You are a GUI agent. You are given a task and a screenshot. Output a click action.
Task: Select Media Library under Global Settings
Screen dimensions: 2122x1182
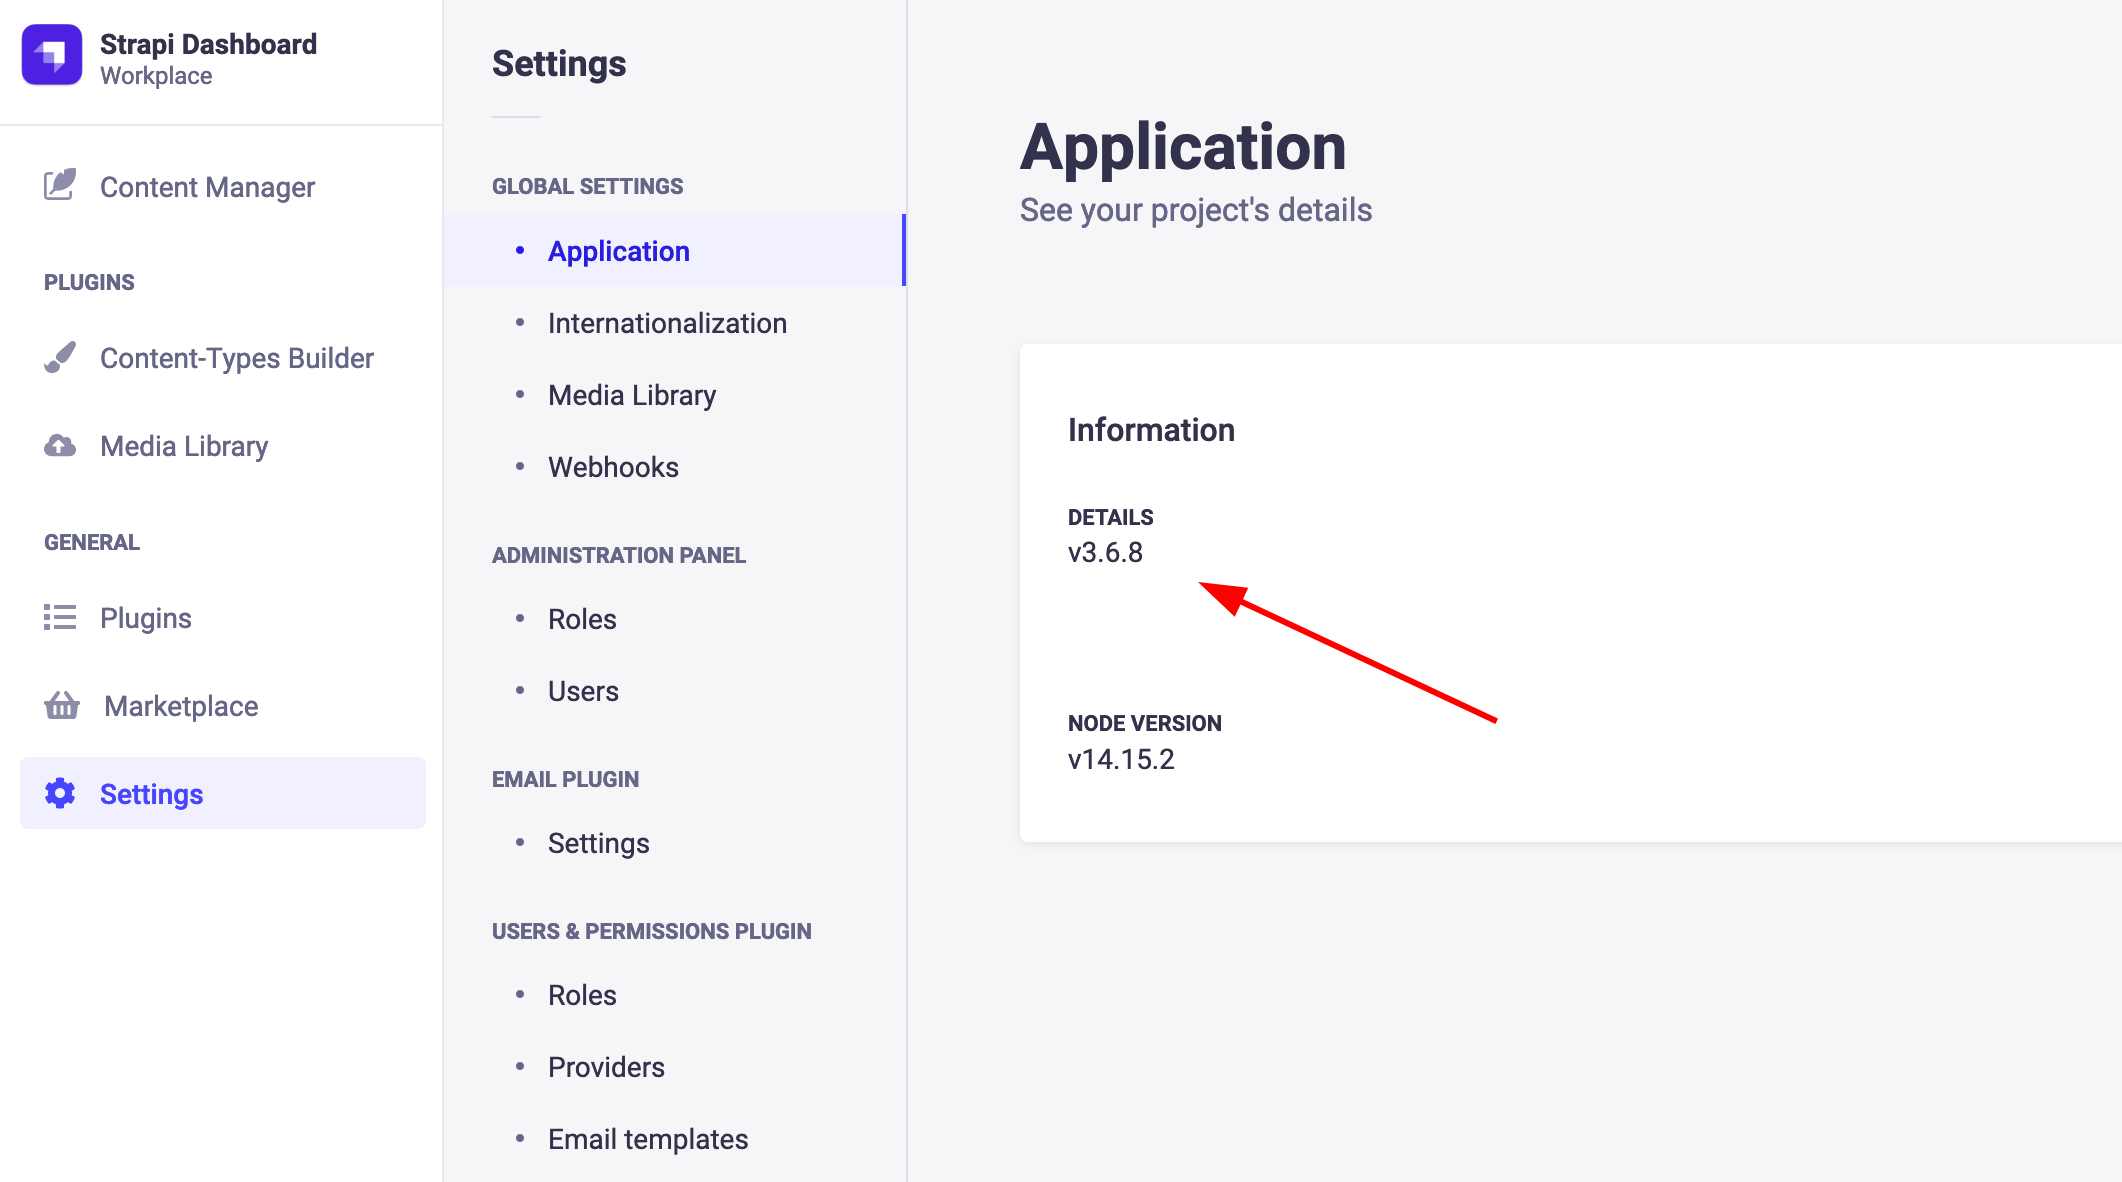[x=631, y=394]
